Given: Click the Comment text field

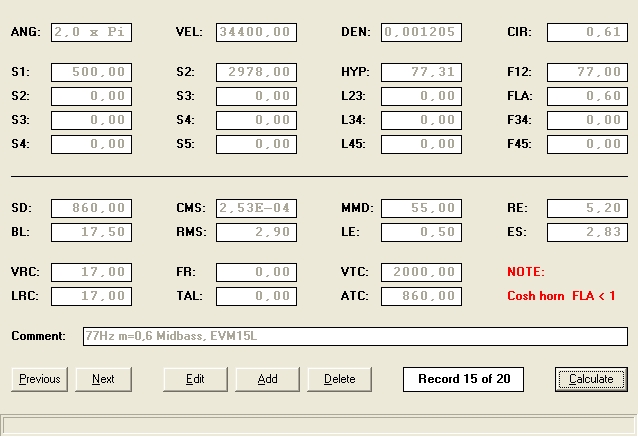Looking at the screenshot, I should click(354, 336).
